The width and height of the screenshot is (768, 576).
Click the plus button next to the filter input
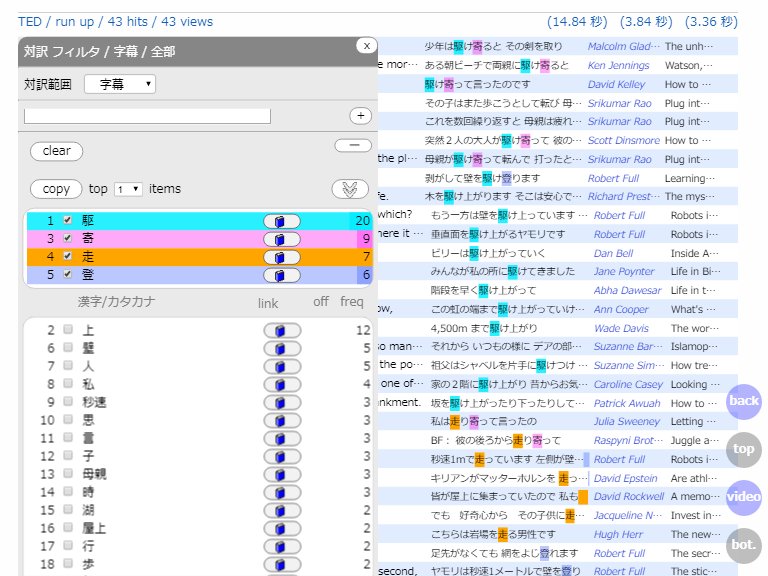(x=360, y=116)
